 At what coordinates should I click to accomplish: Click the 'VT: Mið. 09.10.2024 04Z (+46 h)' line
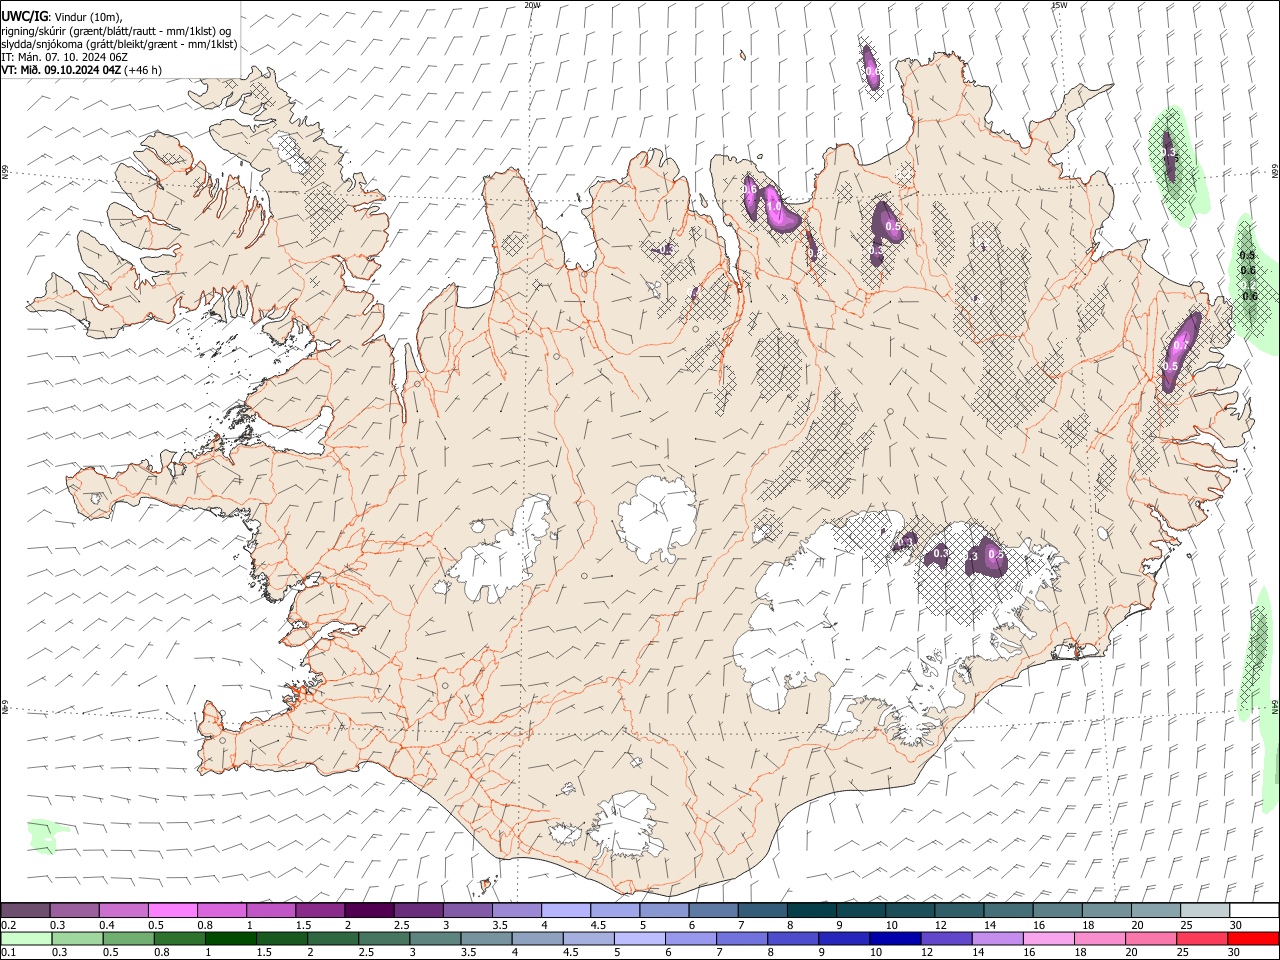point(81,70)
